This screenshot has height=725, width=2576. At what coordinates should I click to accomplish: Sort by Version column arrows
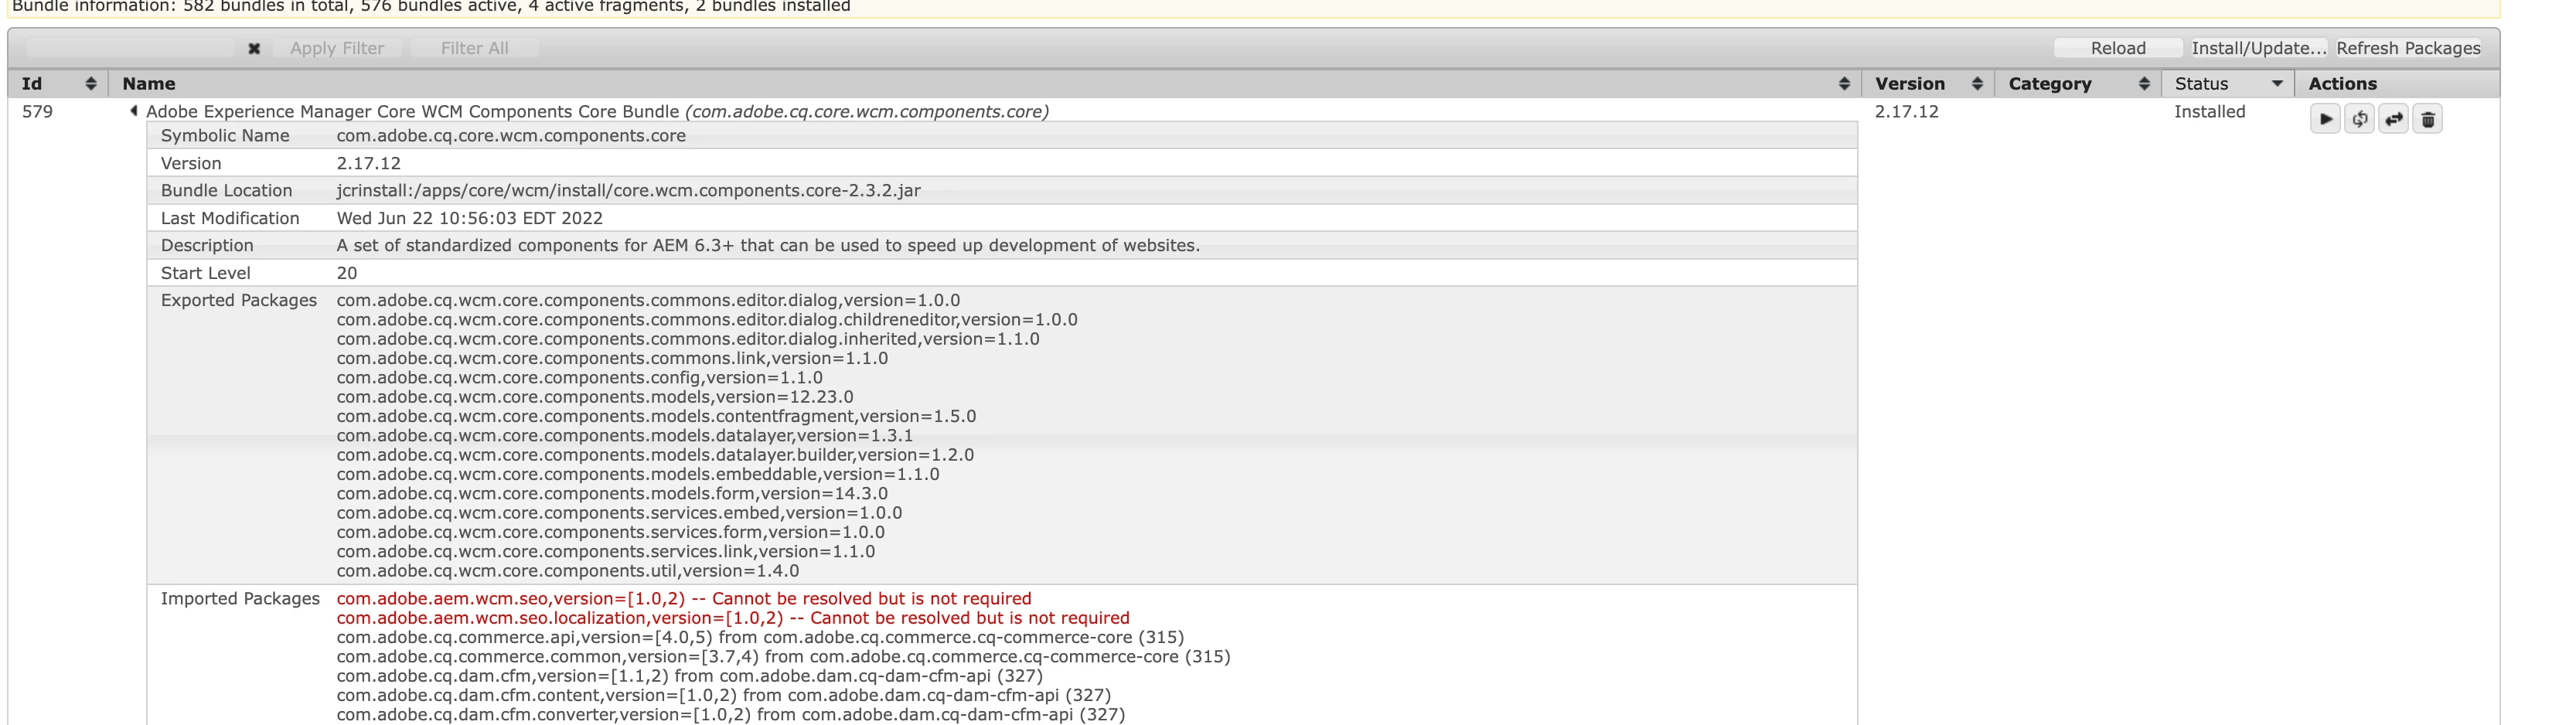[x=1977, y=84]
